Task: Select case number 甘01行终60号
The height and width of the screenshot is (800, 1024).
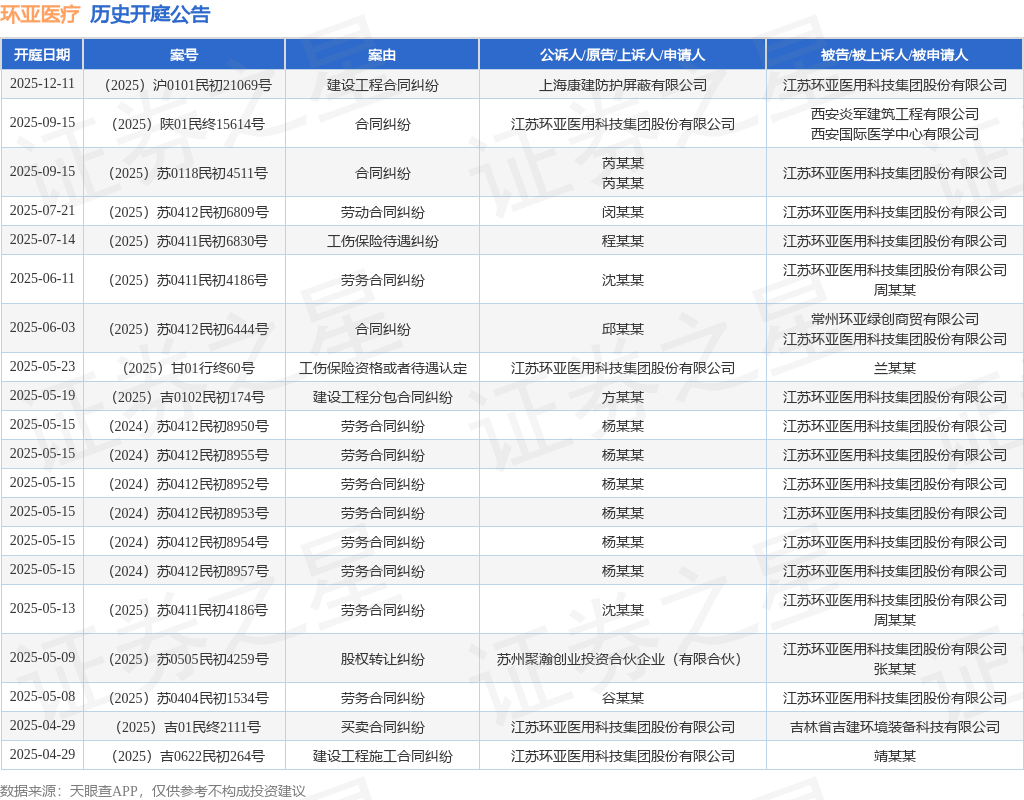Action: coord(187,368)
